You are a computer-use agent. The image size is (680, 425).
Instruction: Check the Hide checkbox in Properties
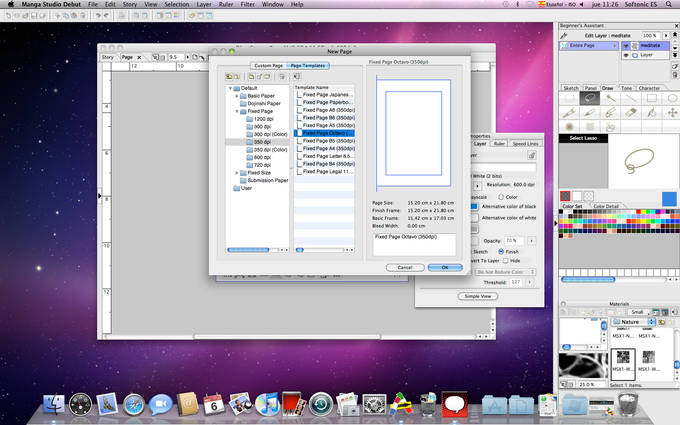(x=506, y=261)
